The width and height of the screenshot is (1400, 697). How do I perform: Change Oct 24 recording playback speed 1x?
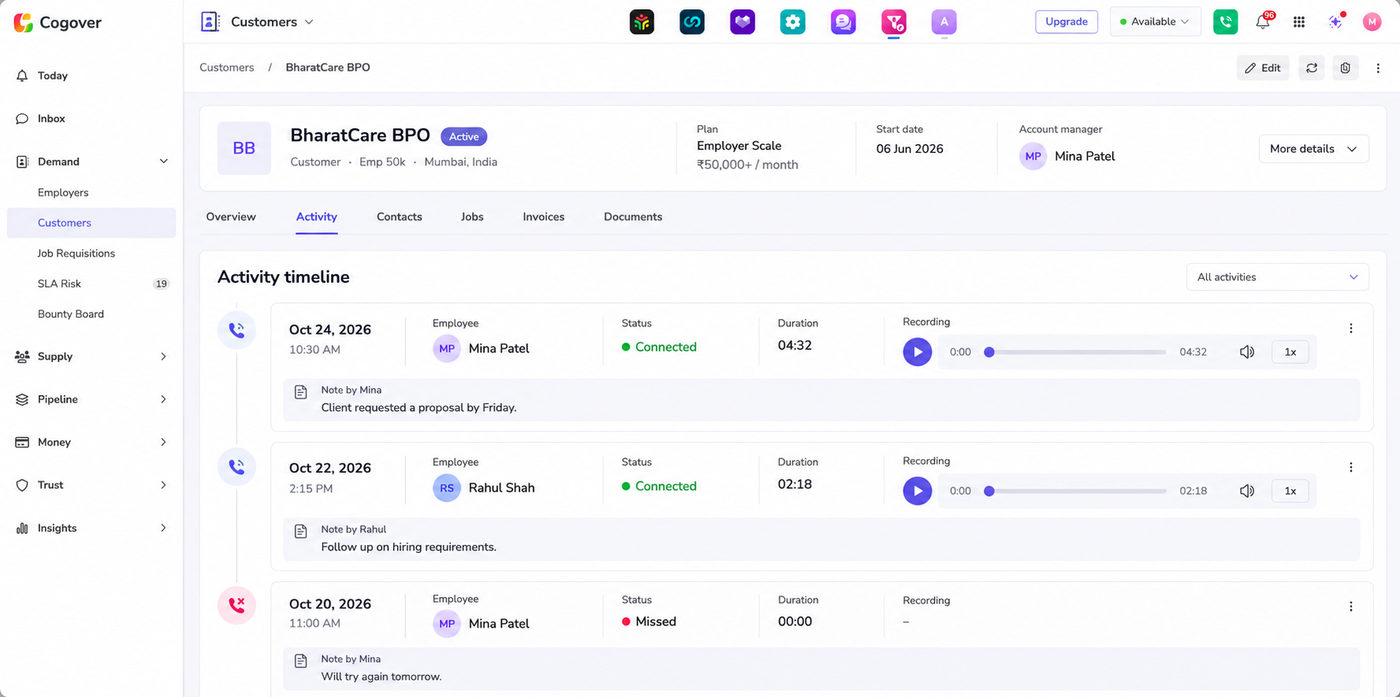pyautogui.click(x=1290, y=352)
